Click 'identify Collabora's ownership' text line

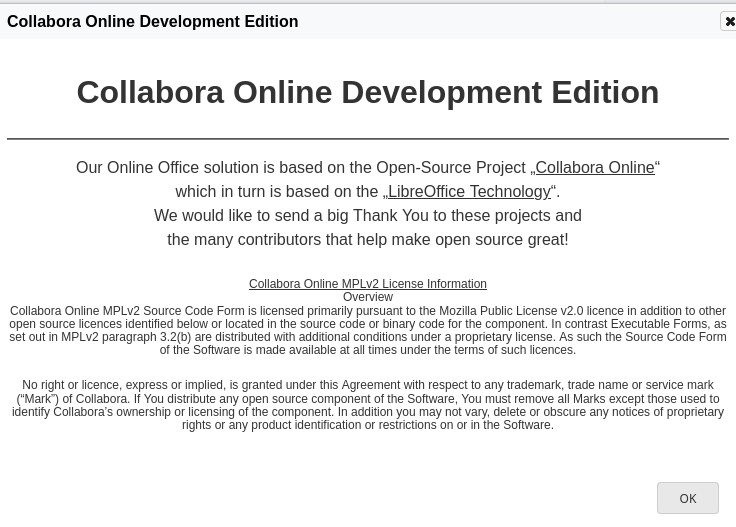coord(120,412)
